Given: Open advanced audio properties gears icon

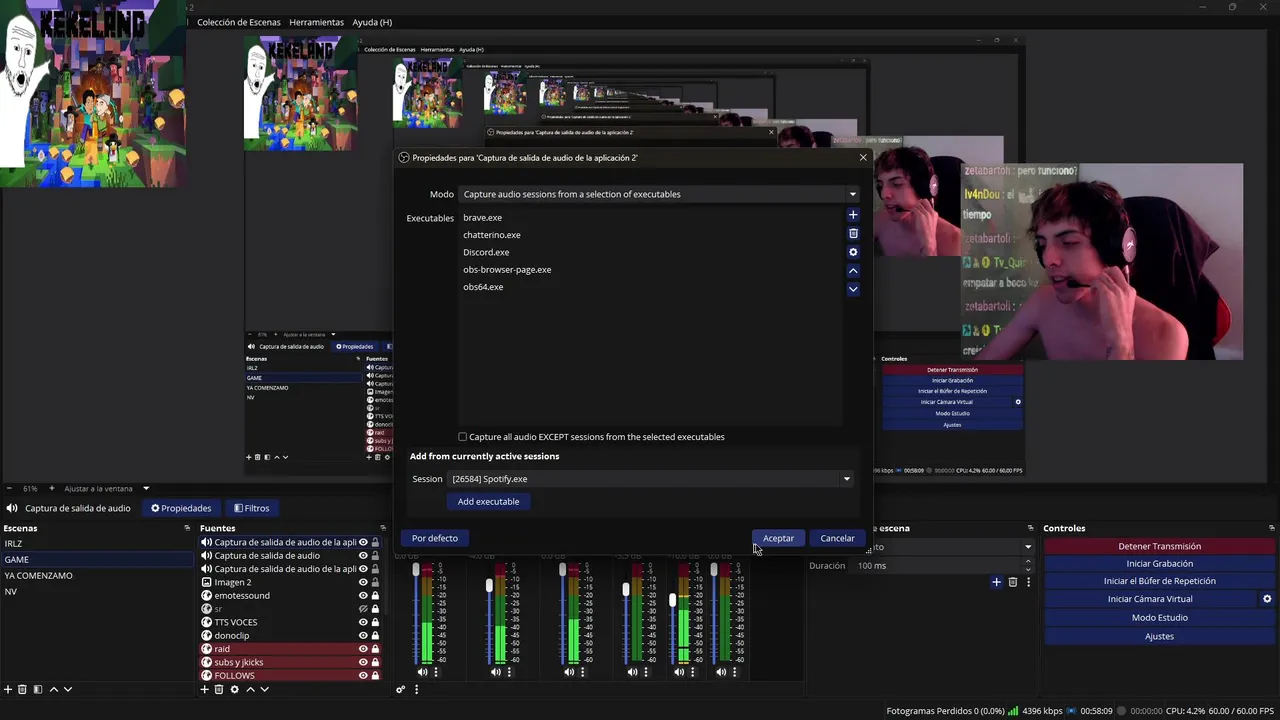Looking at the screenshot, I should pyautogui.click(x=401, y=689).
